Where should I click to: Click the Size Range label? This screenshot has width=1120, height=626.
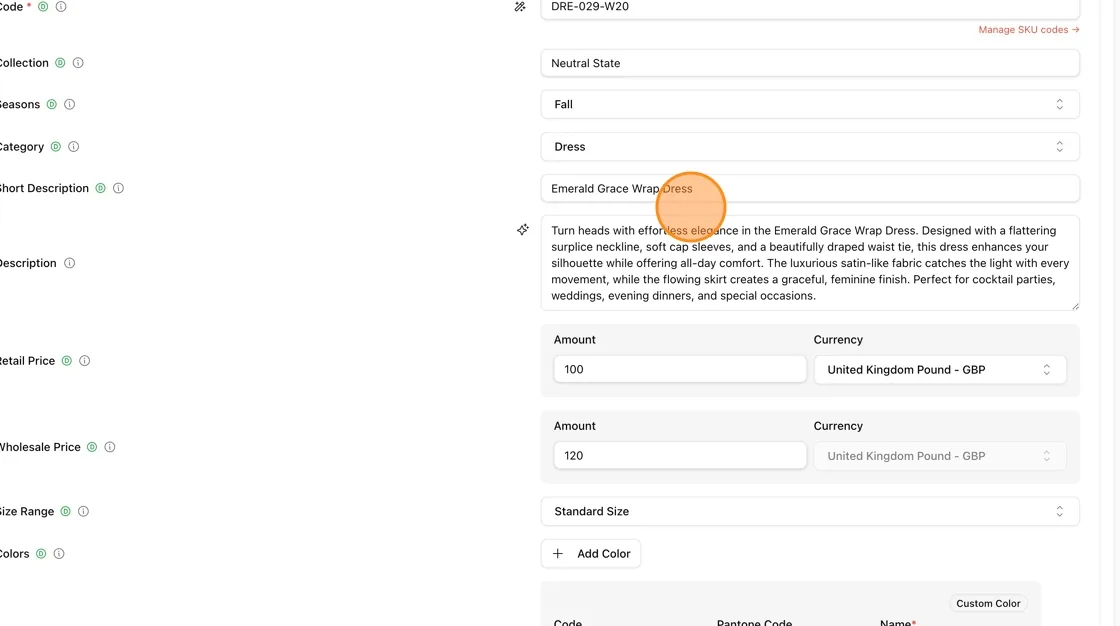[x=27, y=511]
